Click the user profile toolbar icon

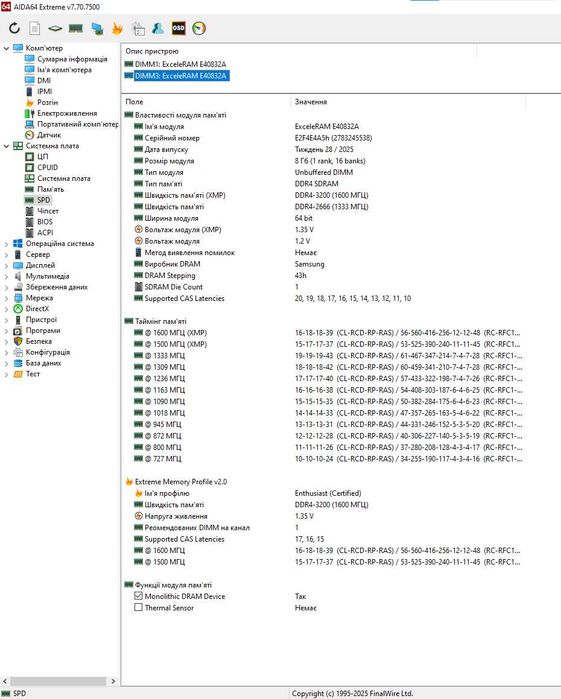158,28
